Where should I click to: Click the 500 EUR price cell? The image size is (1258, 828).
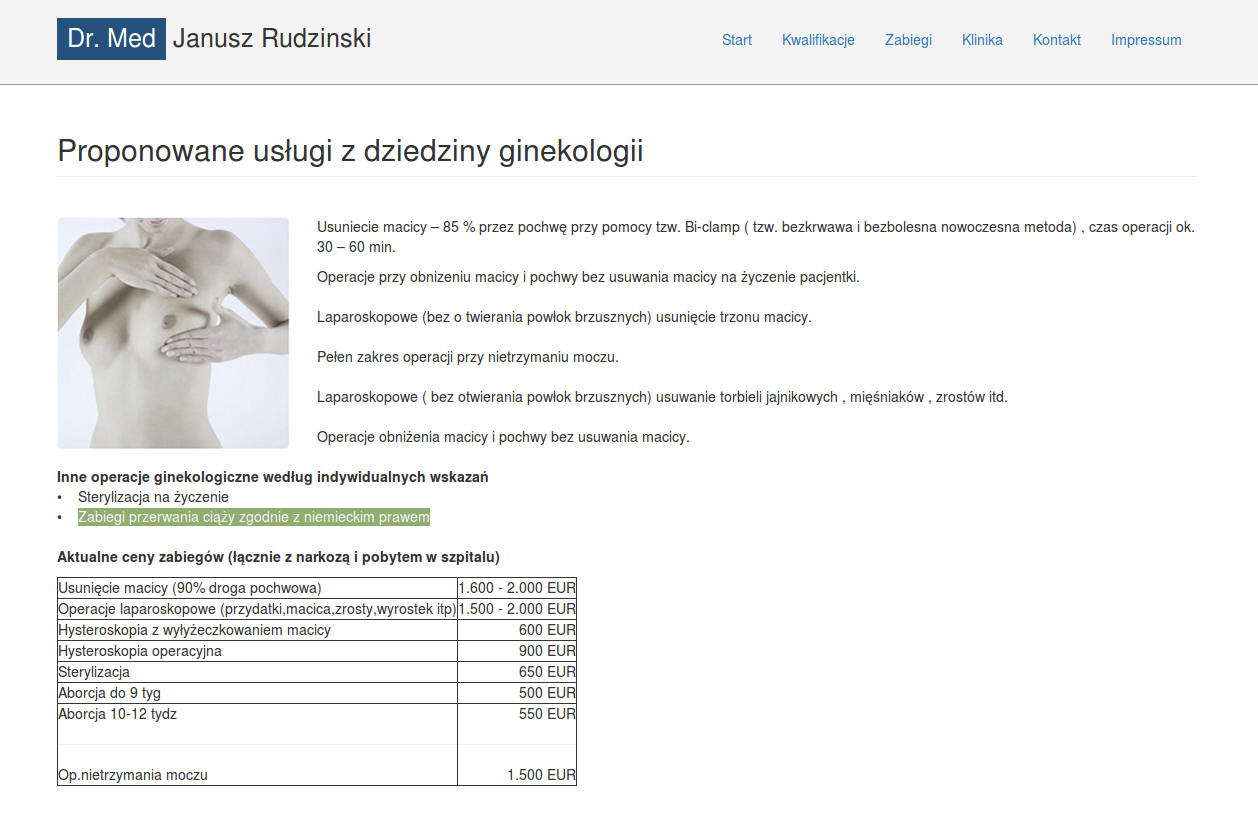(517, 693)
